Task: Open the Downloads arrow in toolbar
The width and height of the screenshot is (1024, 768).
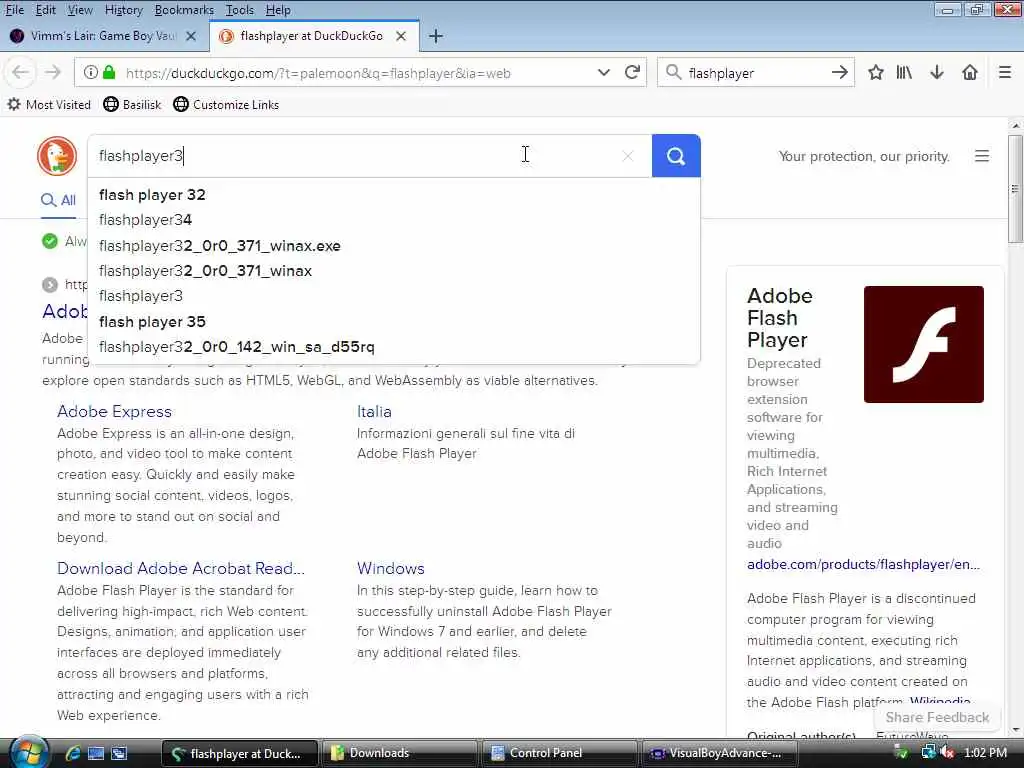Action: pos(937,72)
